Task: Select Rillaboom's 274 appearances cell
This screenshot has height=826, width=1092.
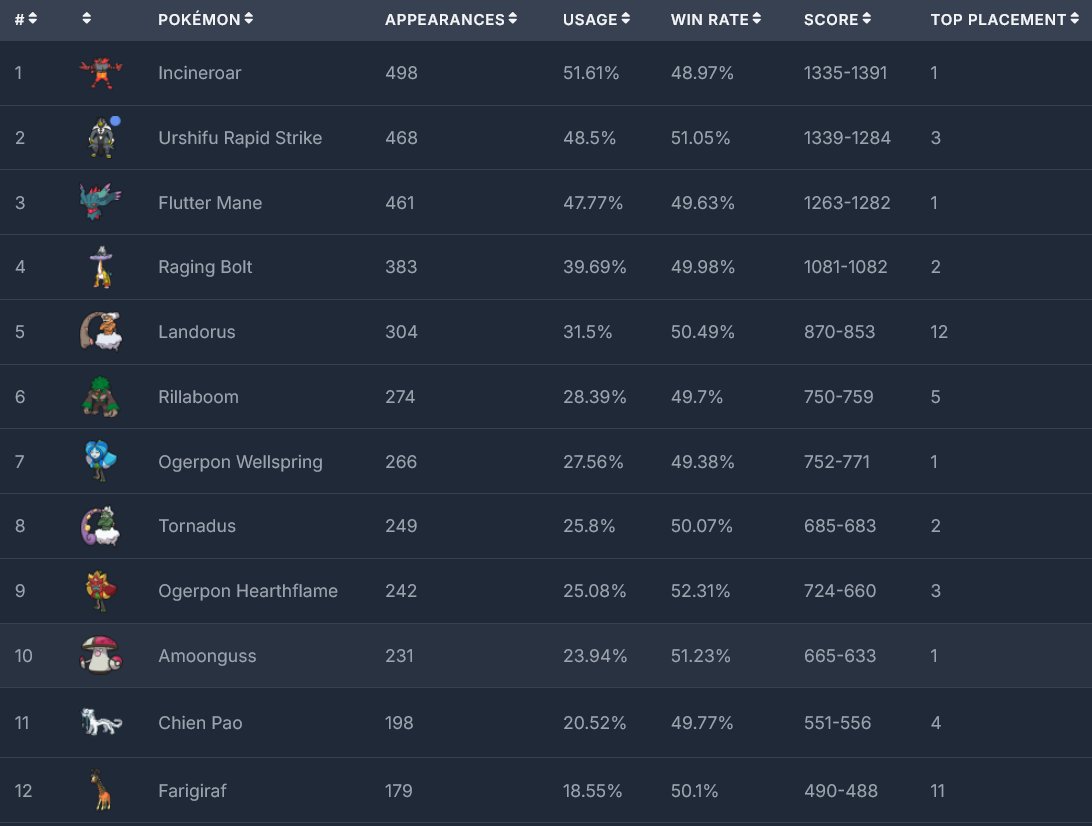Action: pyautogui.click(x=400, y=397)
